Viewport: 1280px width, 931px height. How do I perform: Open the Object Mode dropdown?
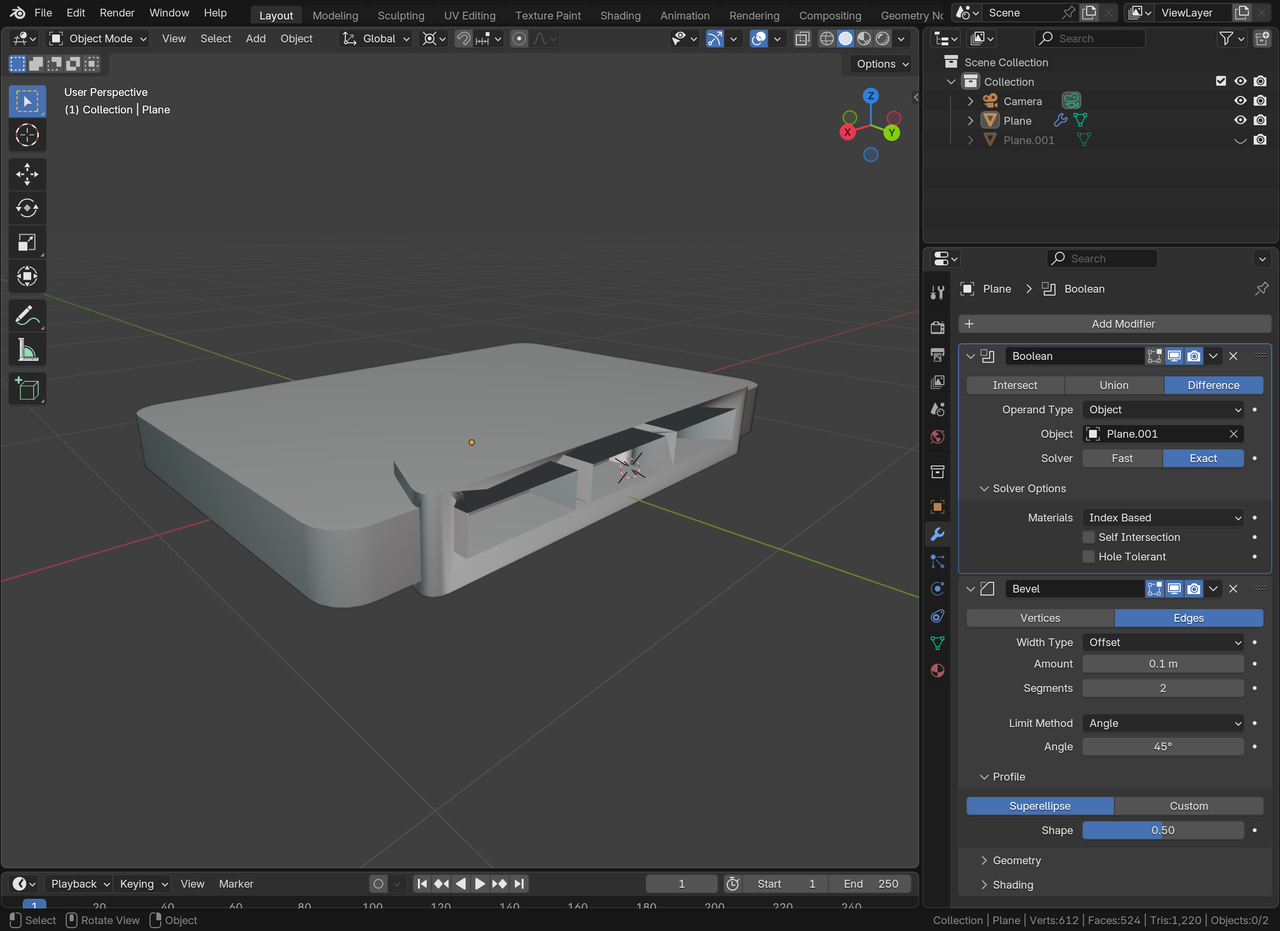tap(98, 38)
